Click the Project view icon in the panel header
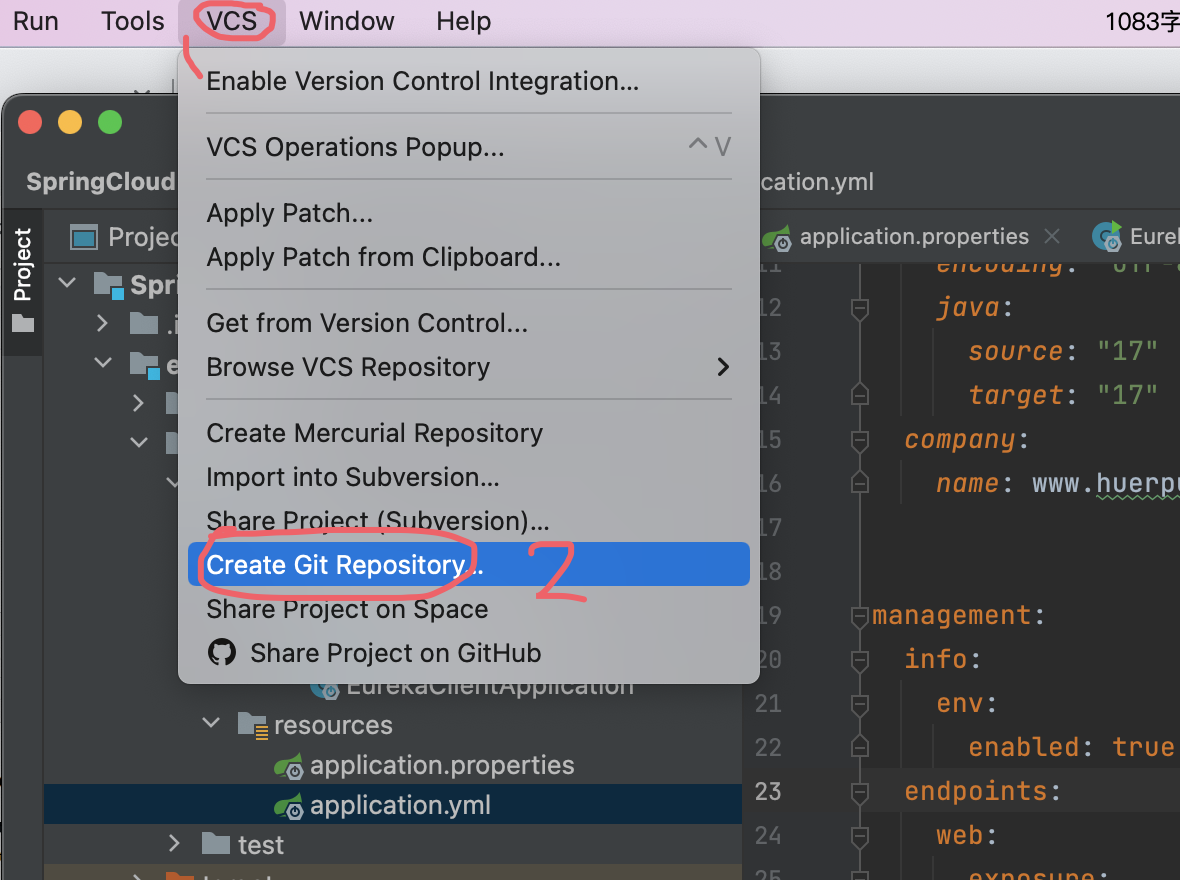Viewport: 1180px width, 880px height. tap(84, 237)
